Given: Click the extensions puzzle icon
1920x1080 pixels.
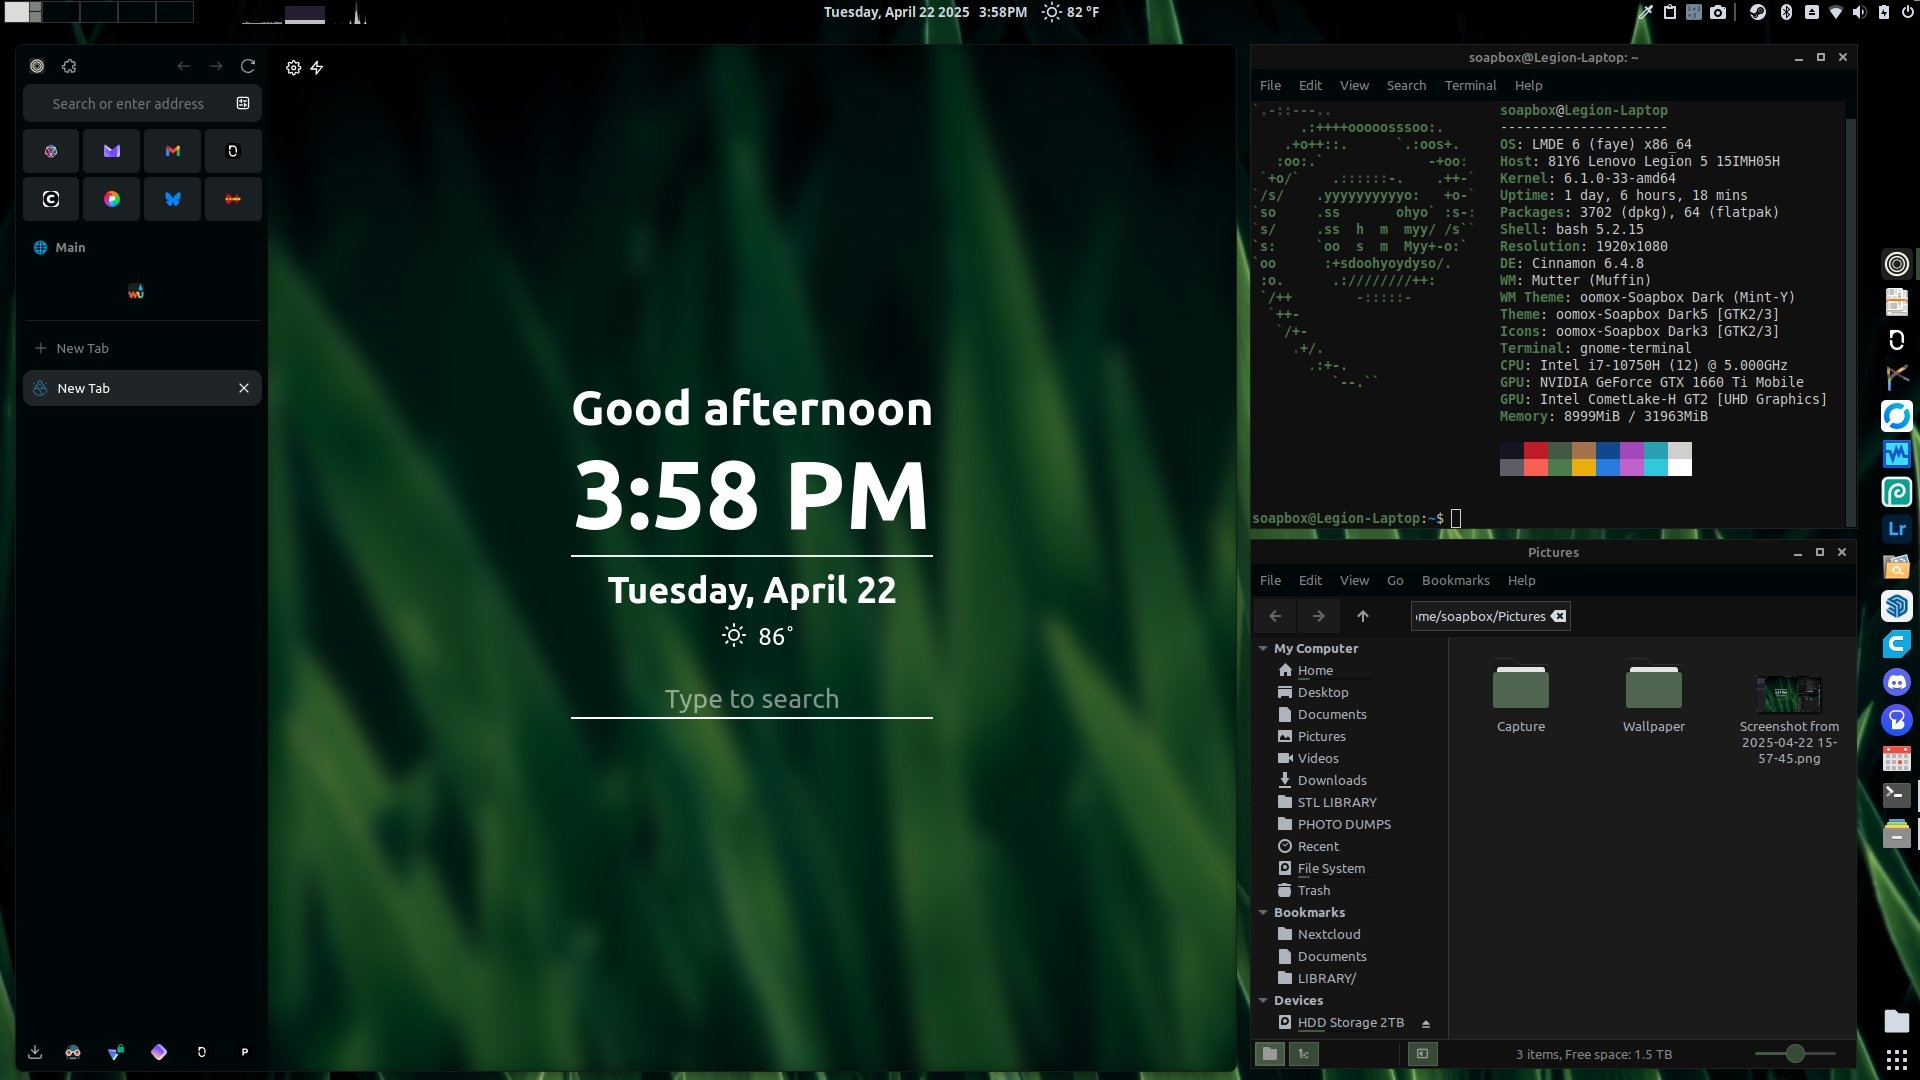Looking at the screenshot, I should tap(69, 66).
